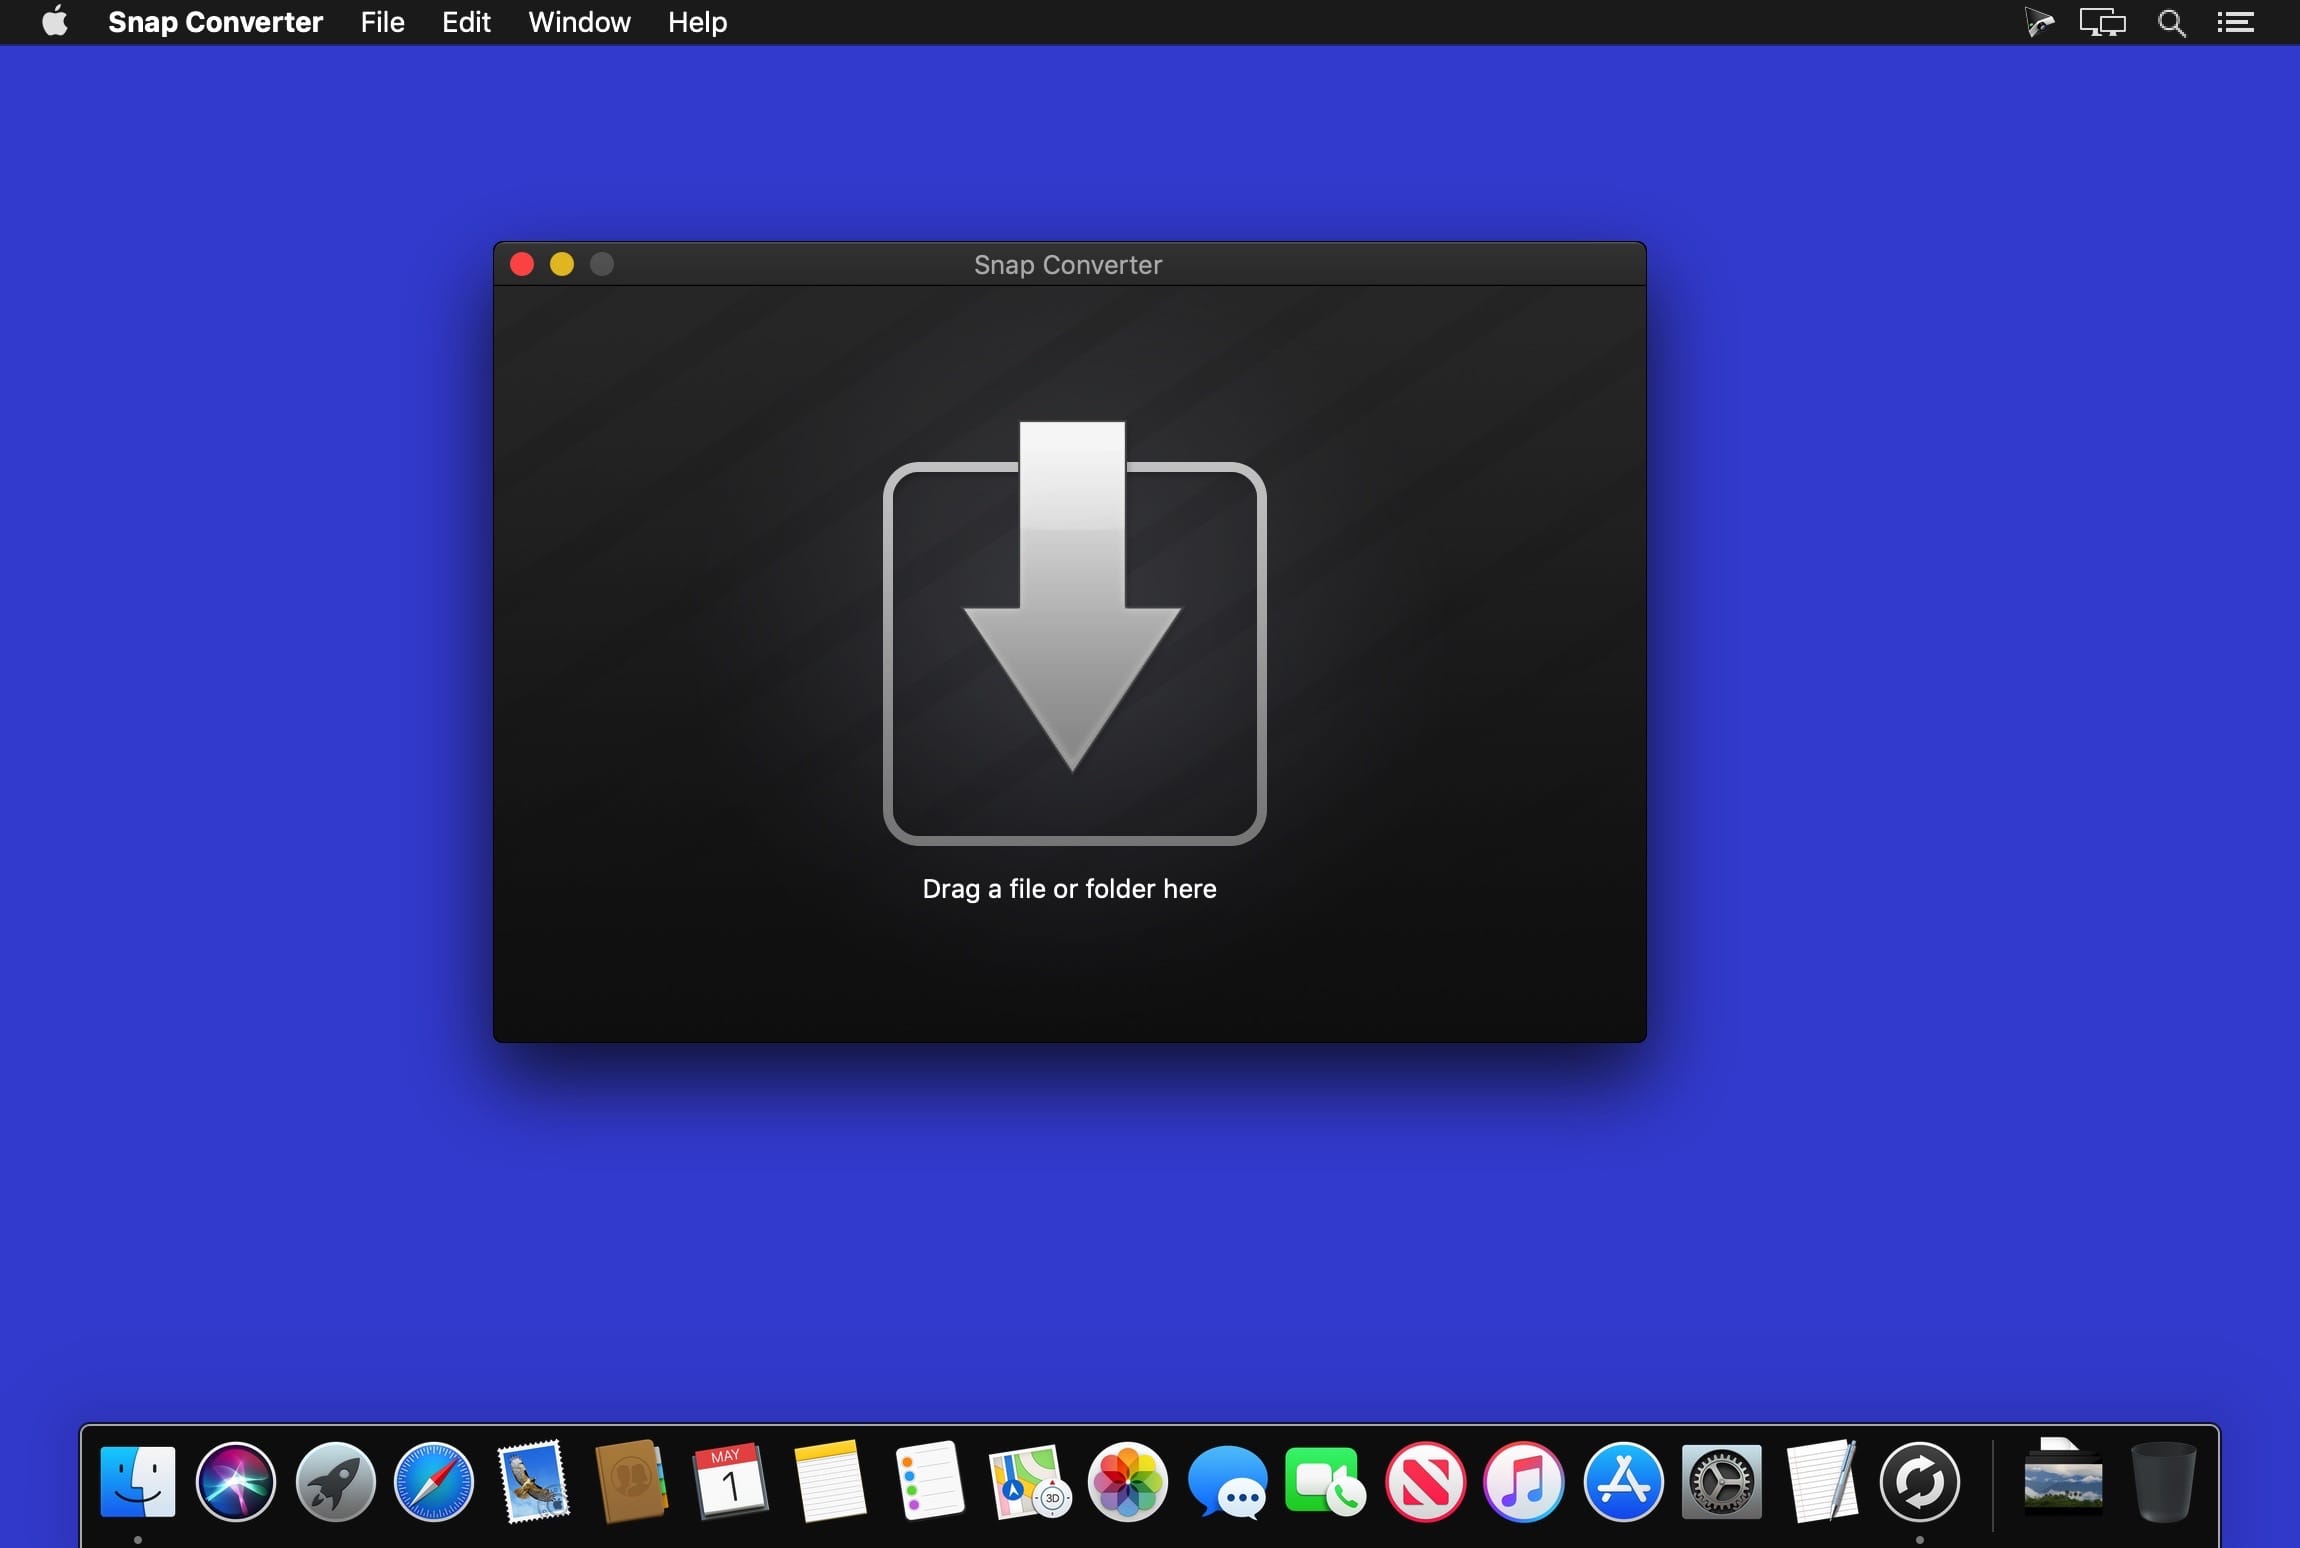Open the App Store icon in dock

tap(1623, 1482)
